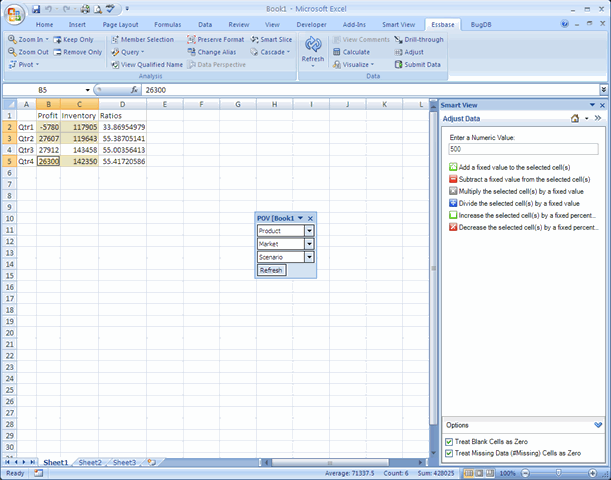Click the Select All corner of the worksheet
This screenshot has height=480, width=611.
point(10,104)
